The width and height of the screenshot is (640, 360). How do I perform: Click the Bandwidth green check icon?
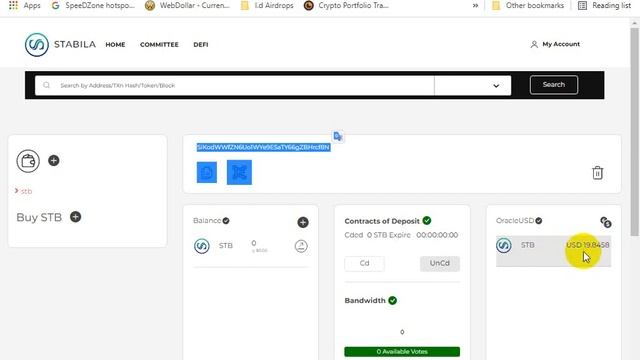pos(393,300)
